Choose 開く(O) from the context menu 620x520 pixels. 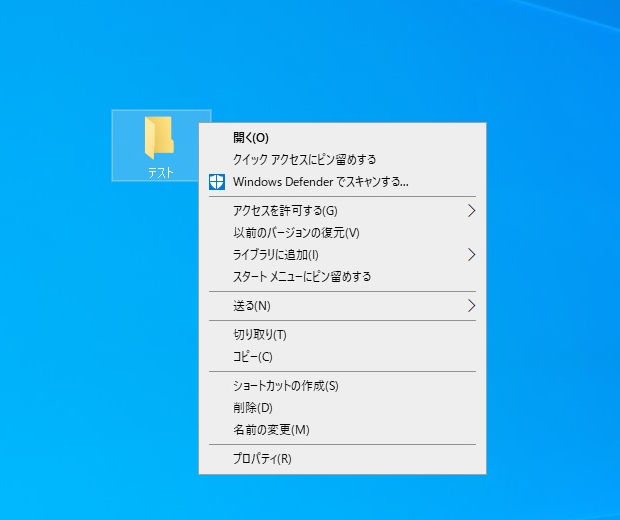point(342,138)
